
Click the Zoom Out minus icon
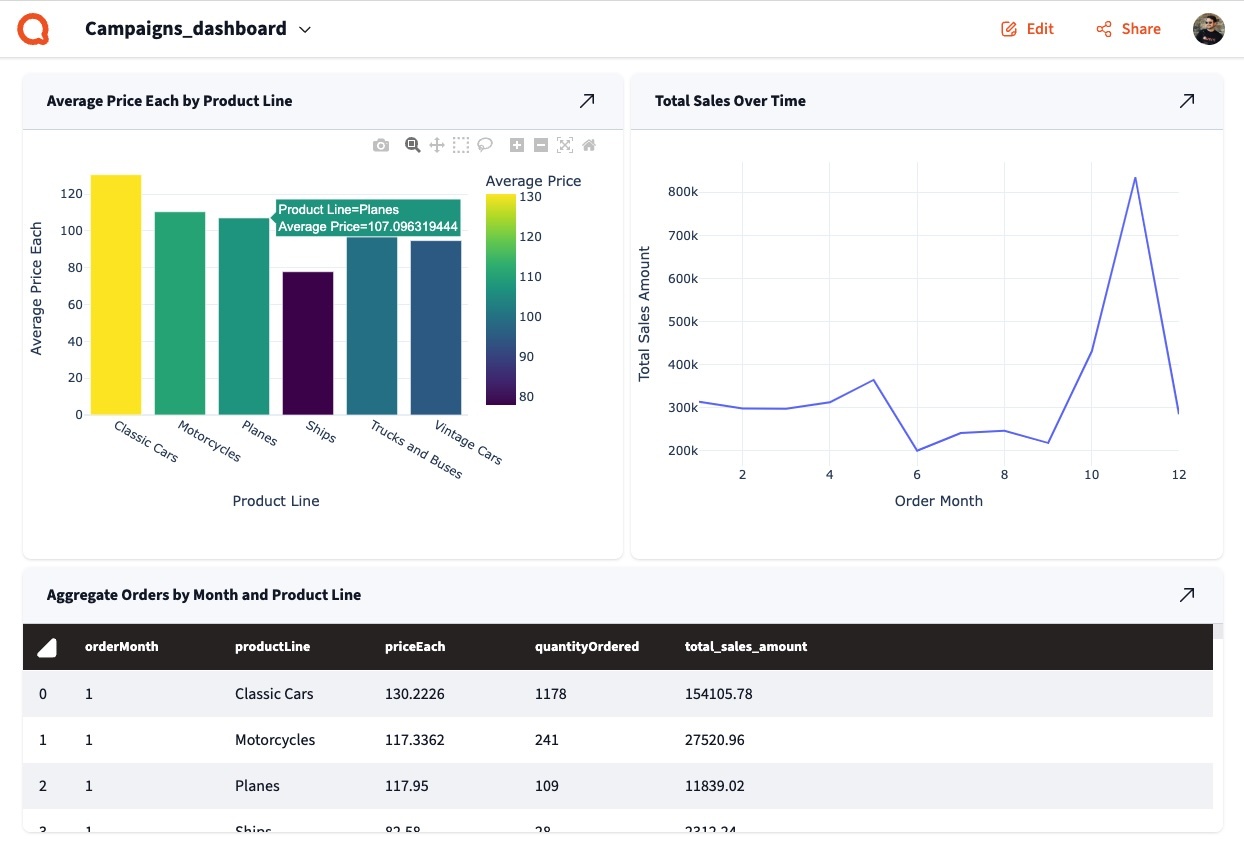point(541,145)
